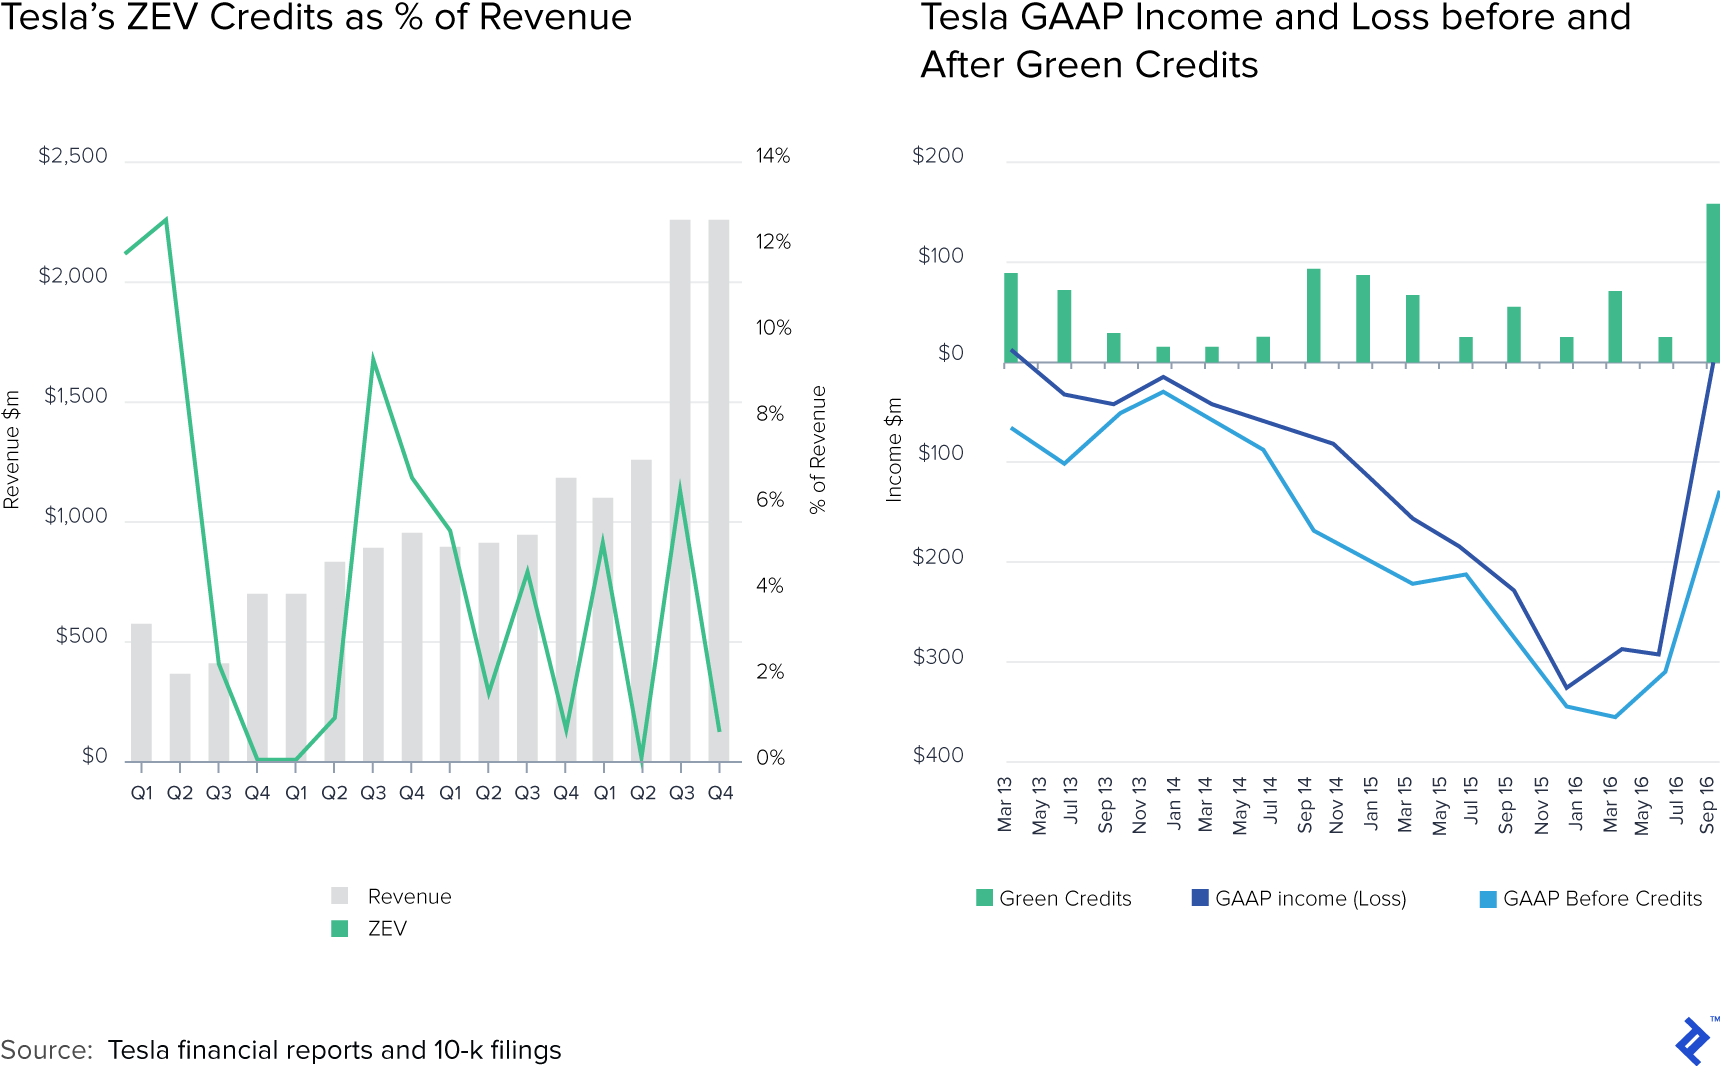Viewport: 1720px width, 1066px height.
Task: Click the "2%" axis label
Action: click(x=770, y=672)
